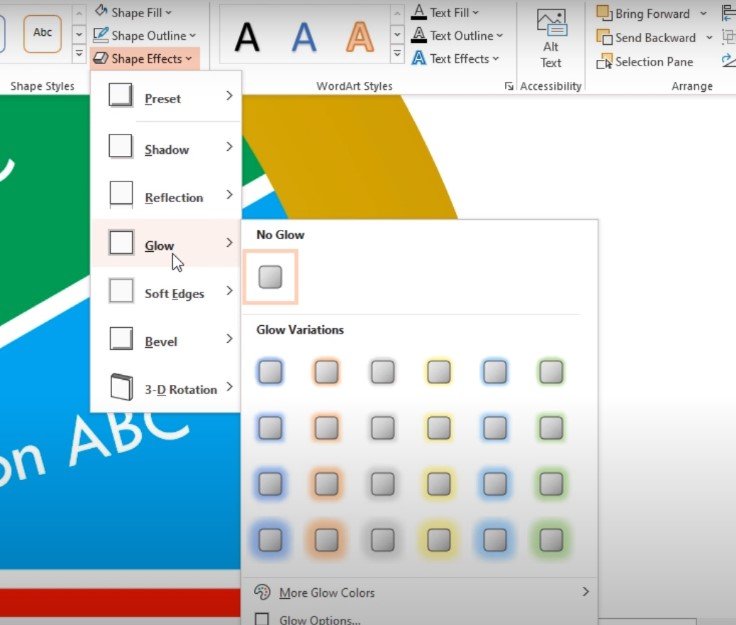Apply black WordArt style letter A
The width and height of the screenshot is (736, 625).
click(247, 38)
